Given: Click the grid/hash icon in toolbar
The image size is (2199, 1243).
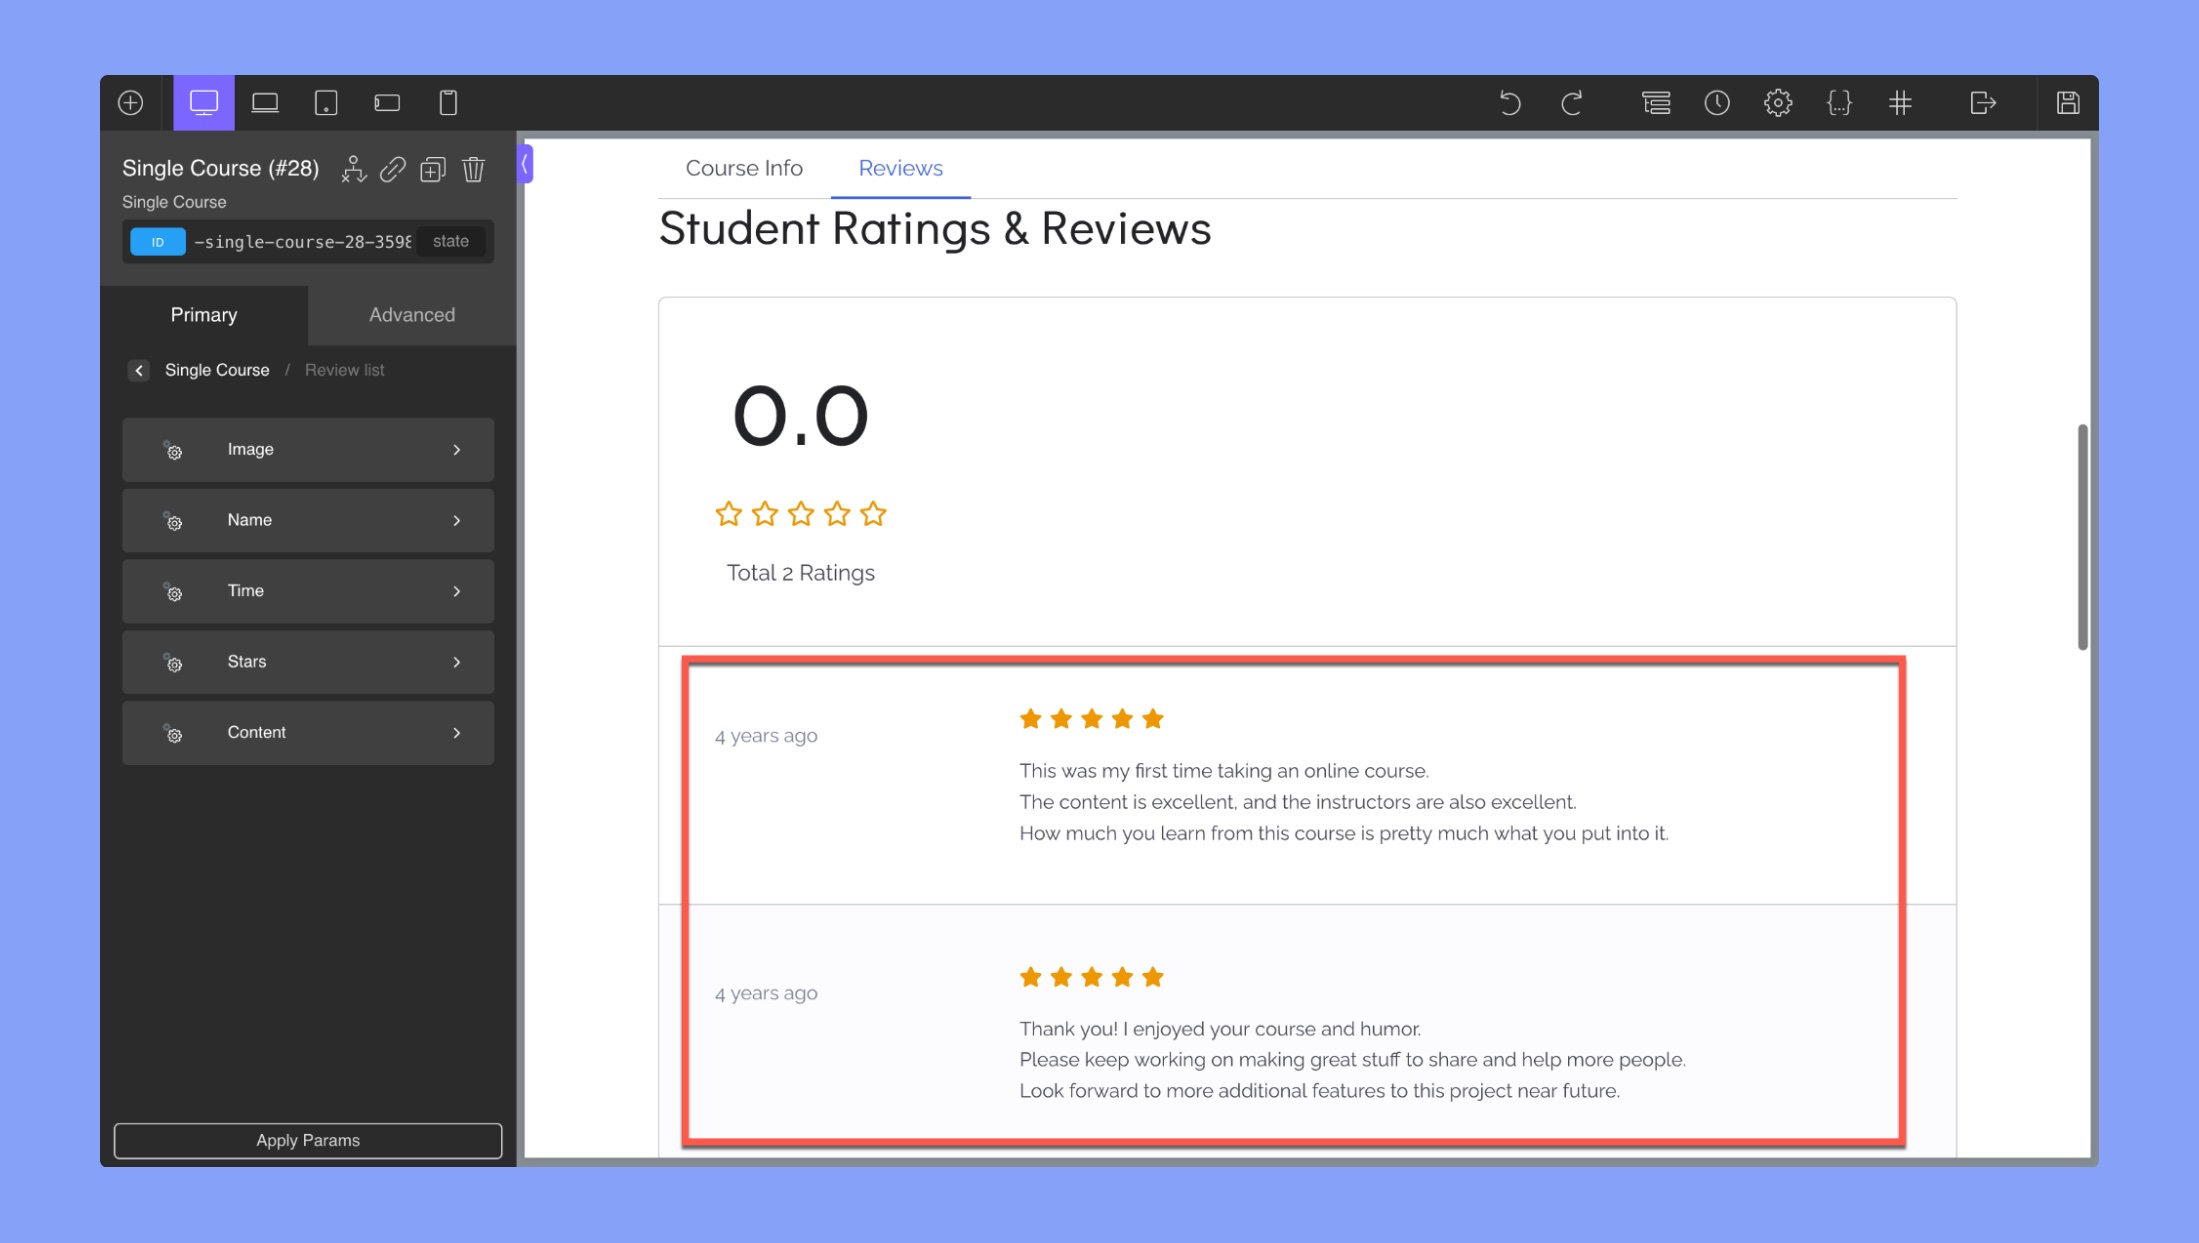Looking at the screenshot, I should coord(1900,103).
